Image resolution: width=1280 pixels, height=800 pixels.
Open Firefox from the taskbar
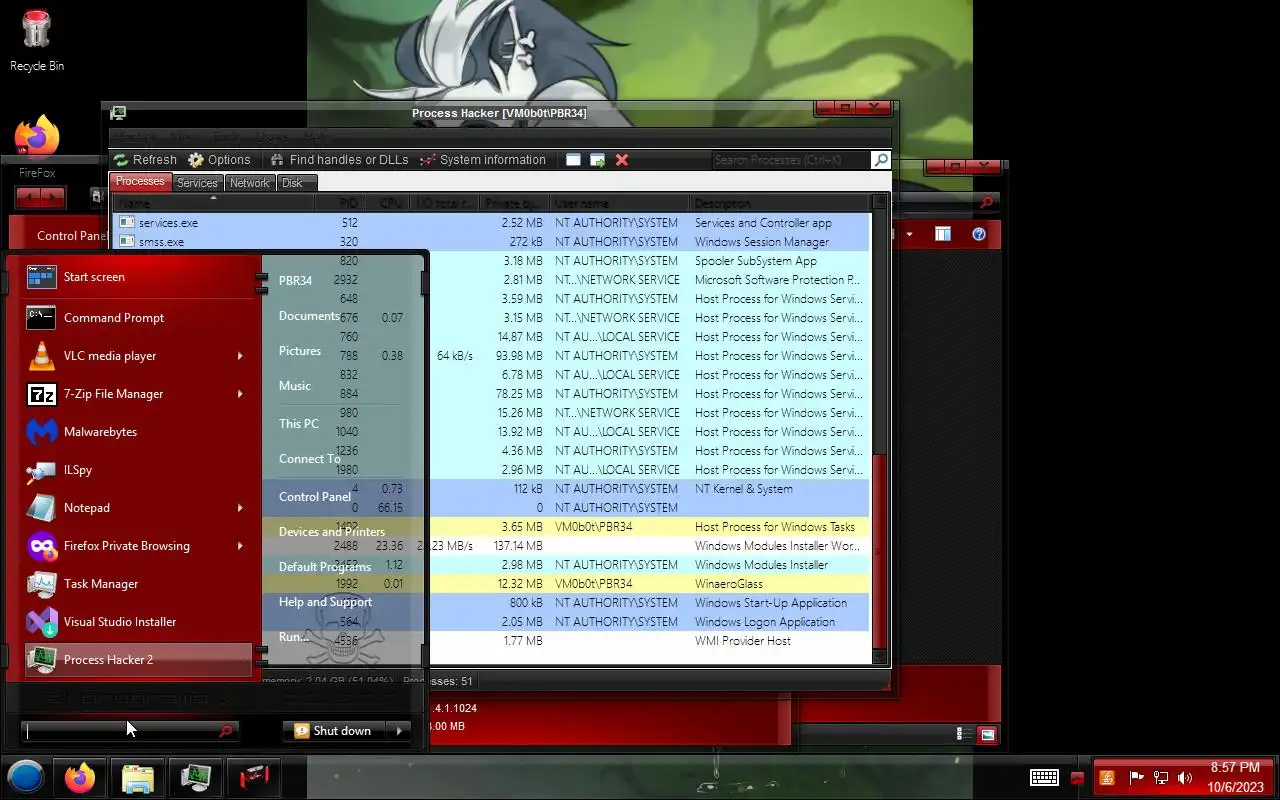[x=80, y=777]
